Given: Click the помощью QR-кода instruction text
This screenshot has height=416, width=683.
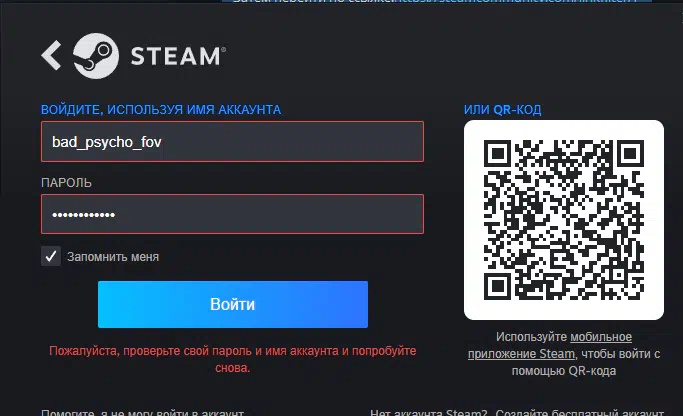Looking at the screenshot, I should click(564, 371).
